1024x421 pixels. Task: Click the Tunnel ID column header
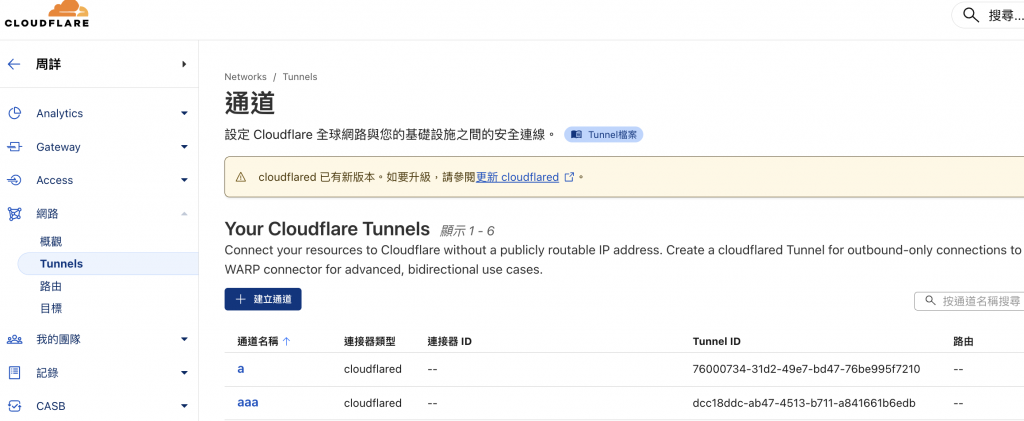click(716, 341)
